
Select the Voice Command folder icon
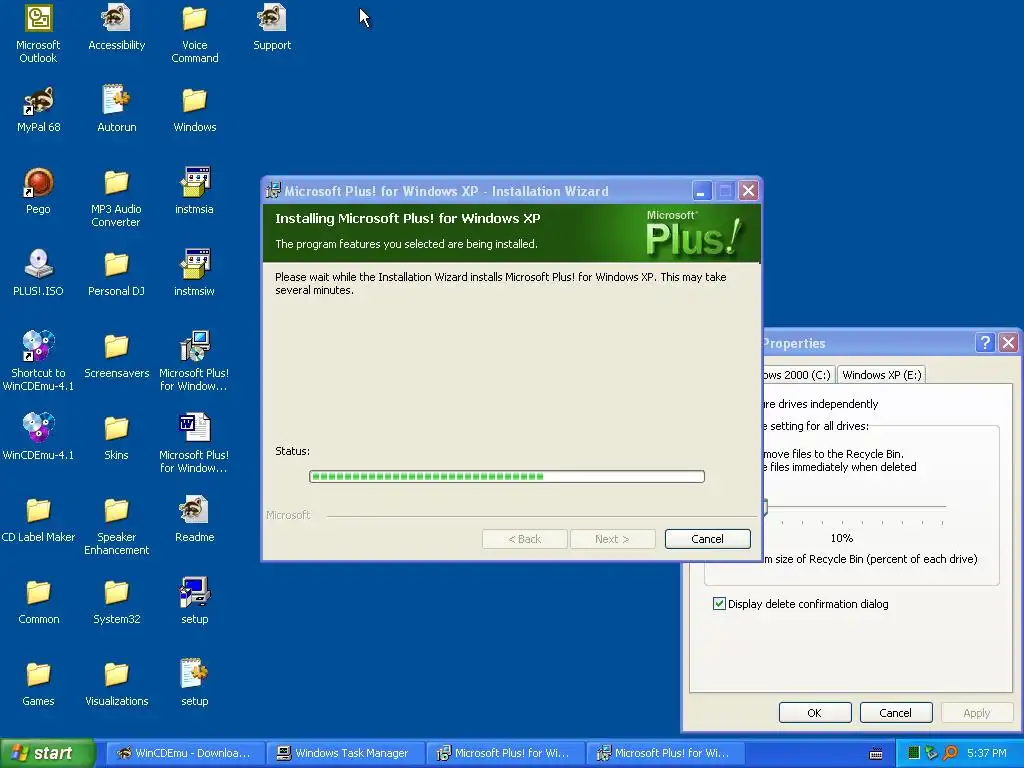[x=195, y=34]
